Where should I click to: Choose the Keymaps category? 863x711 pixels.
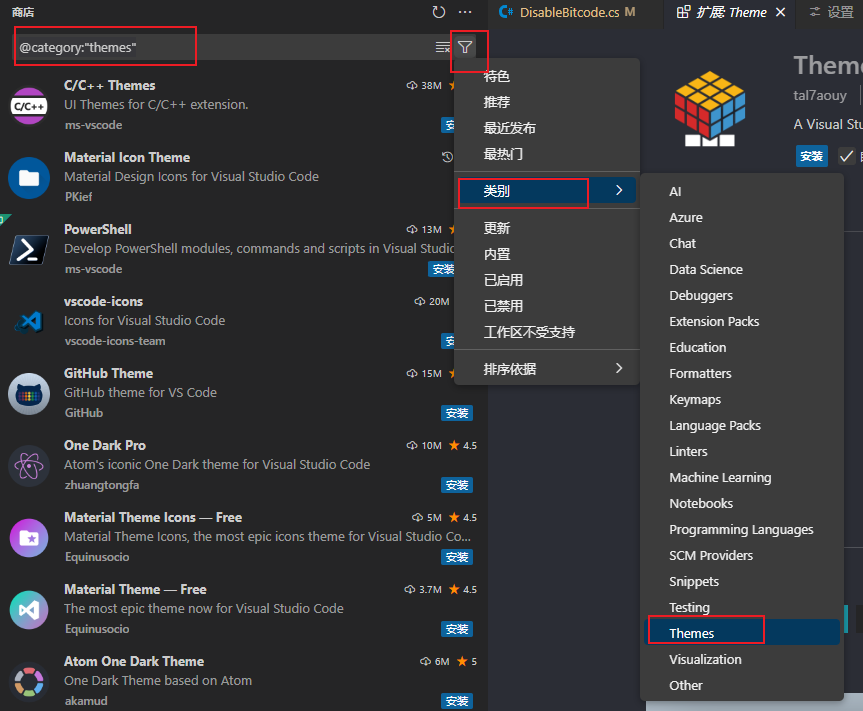[x=742, y=400]
